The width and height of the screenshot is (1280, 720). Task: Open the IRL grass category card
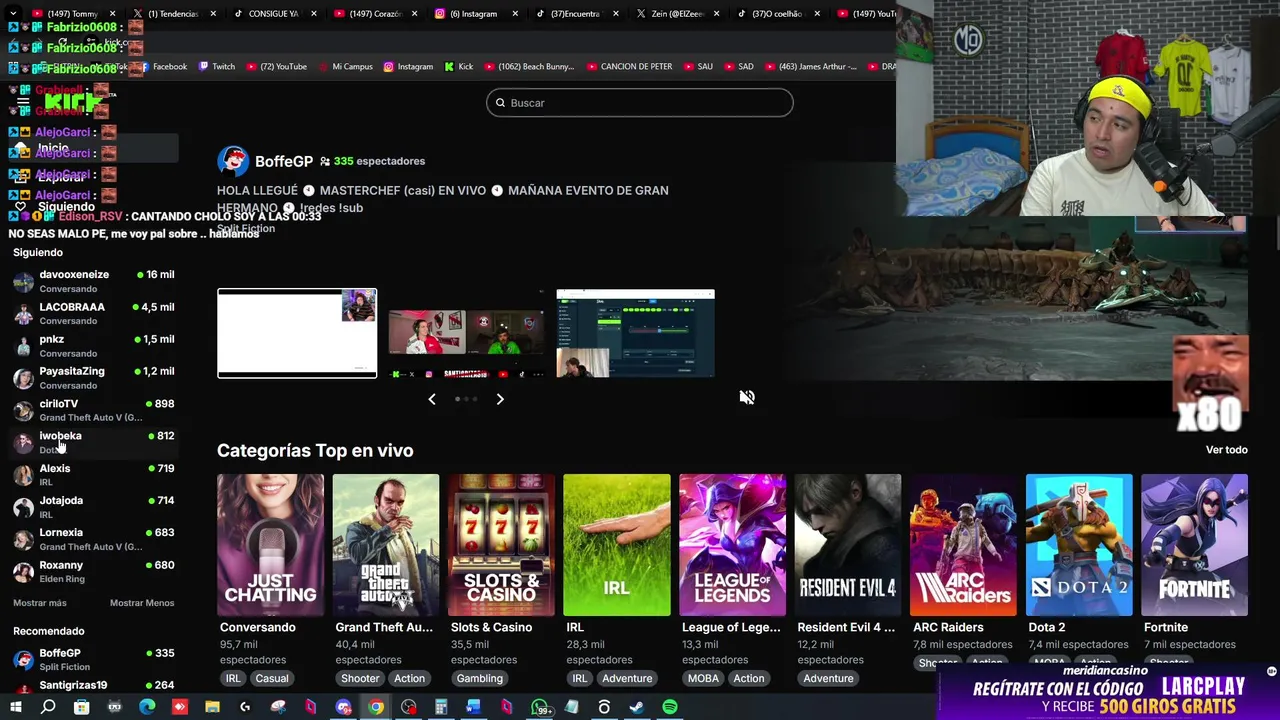(616, 545)
